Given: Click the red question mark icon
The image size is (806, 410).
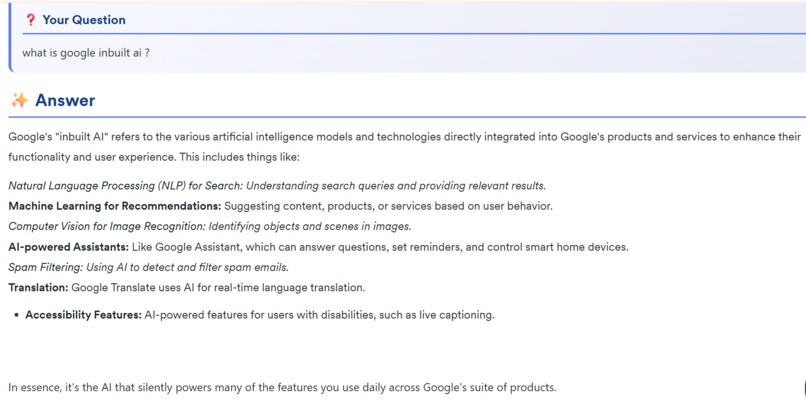Looking at the screenshot, I should (31, 20).
